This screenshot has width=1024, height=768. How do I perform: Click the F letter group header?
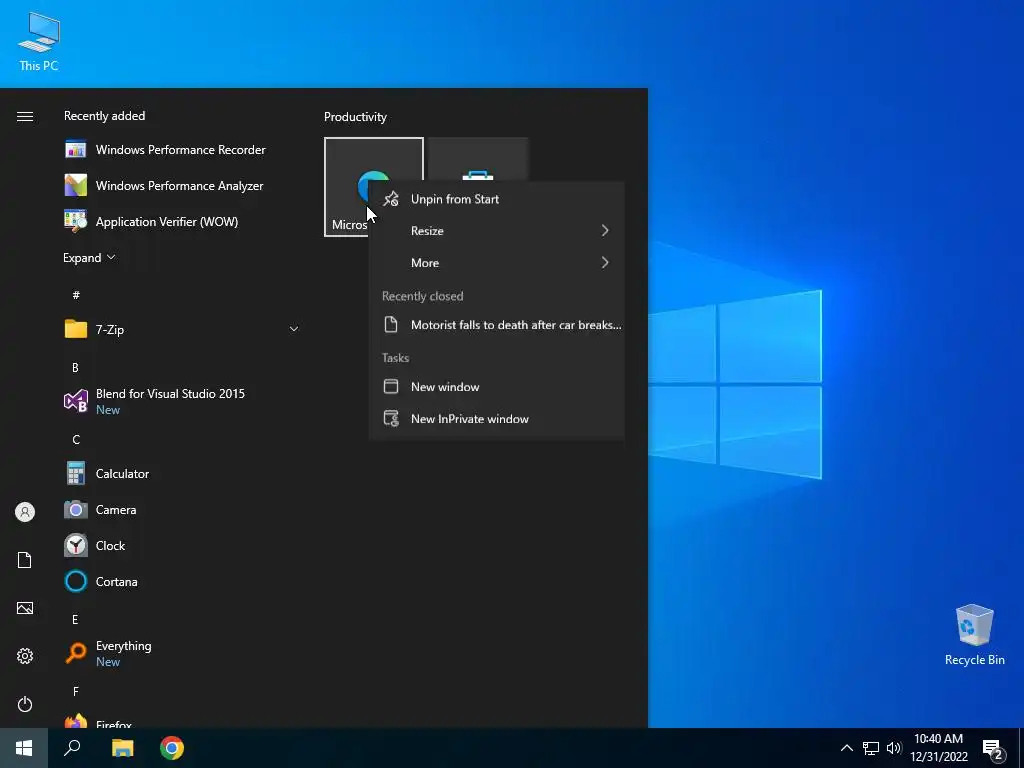click(x=76, y=691)
